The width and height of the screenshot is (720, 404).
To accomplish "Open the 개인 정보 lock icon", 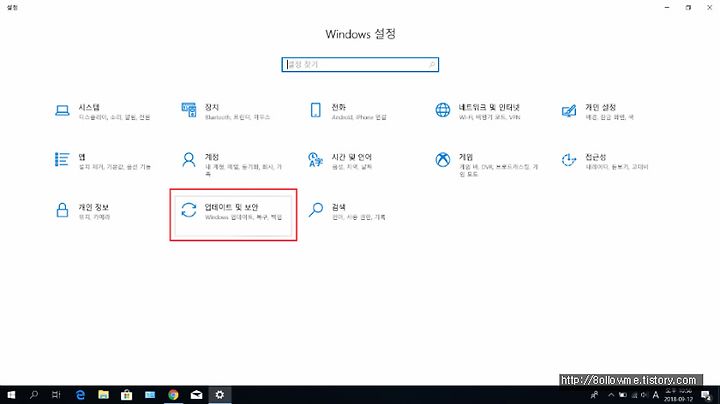I will pyautogui.click(x=62, y=210).
